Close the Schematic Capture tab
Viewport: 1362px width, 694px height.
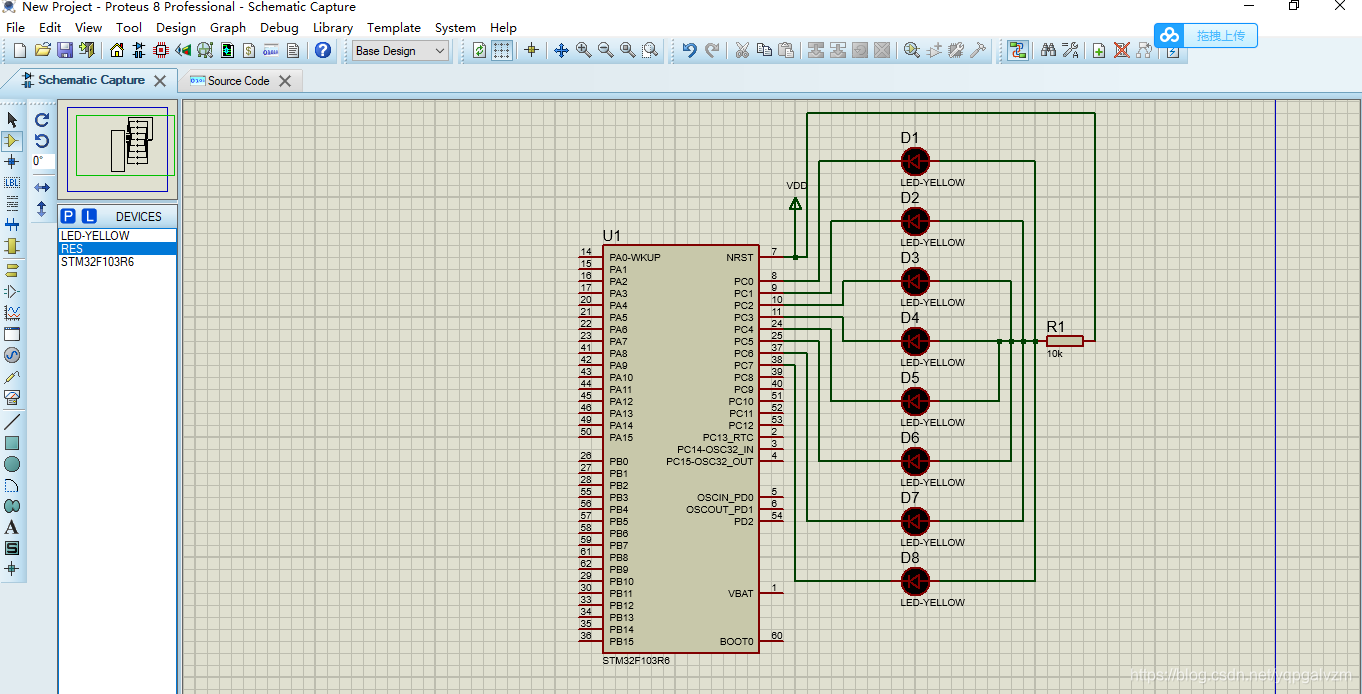160,81
